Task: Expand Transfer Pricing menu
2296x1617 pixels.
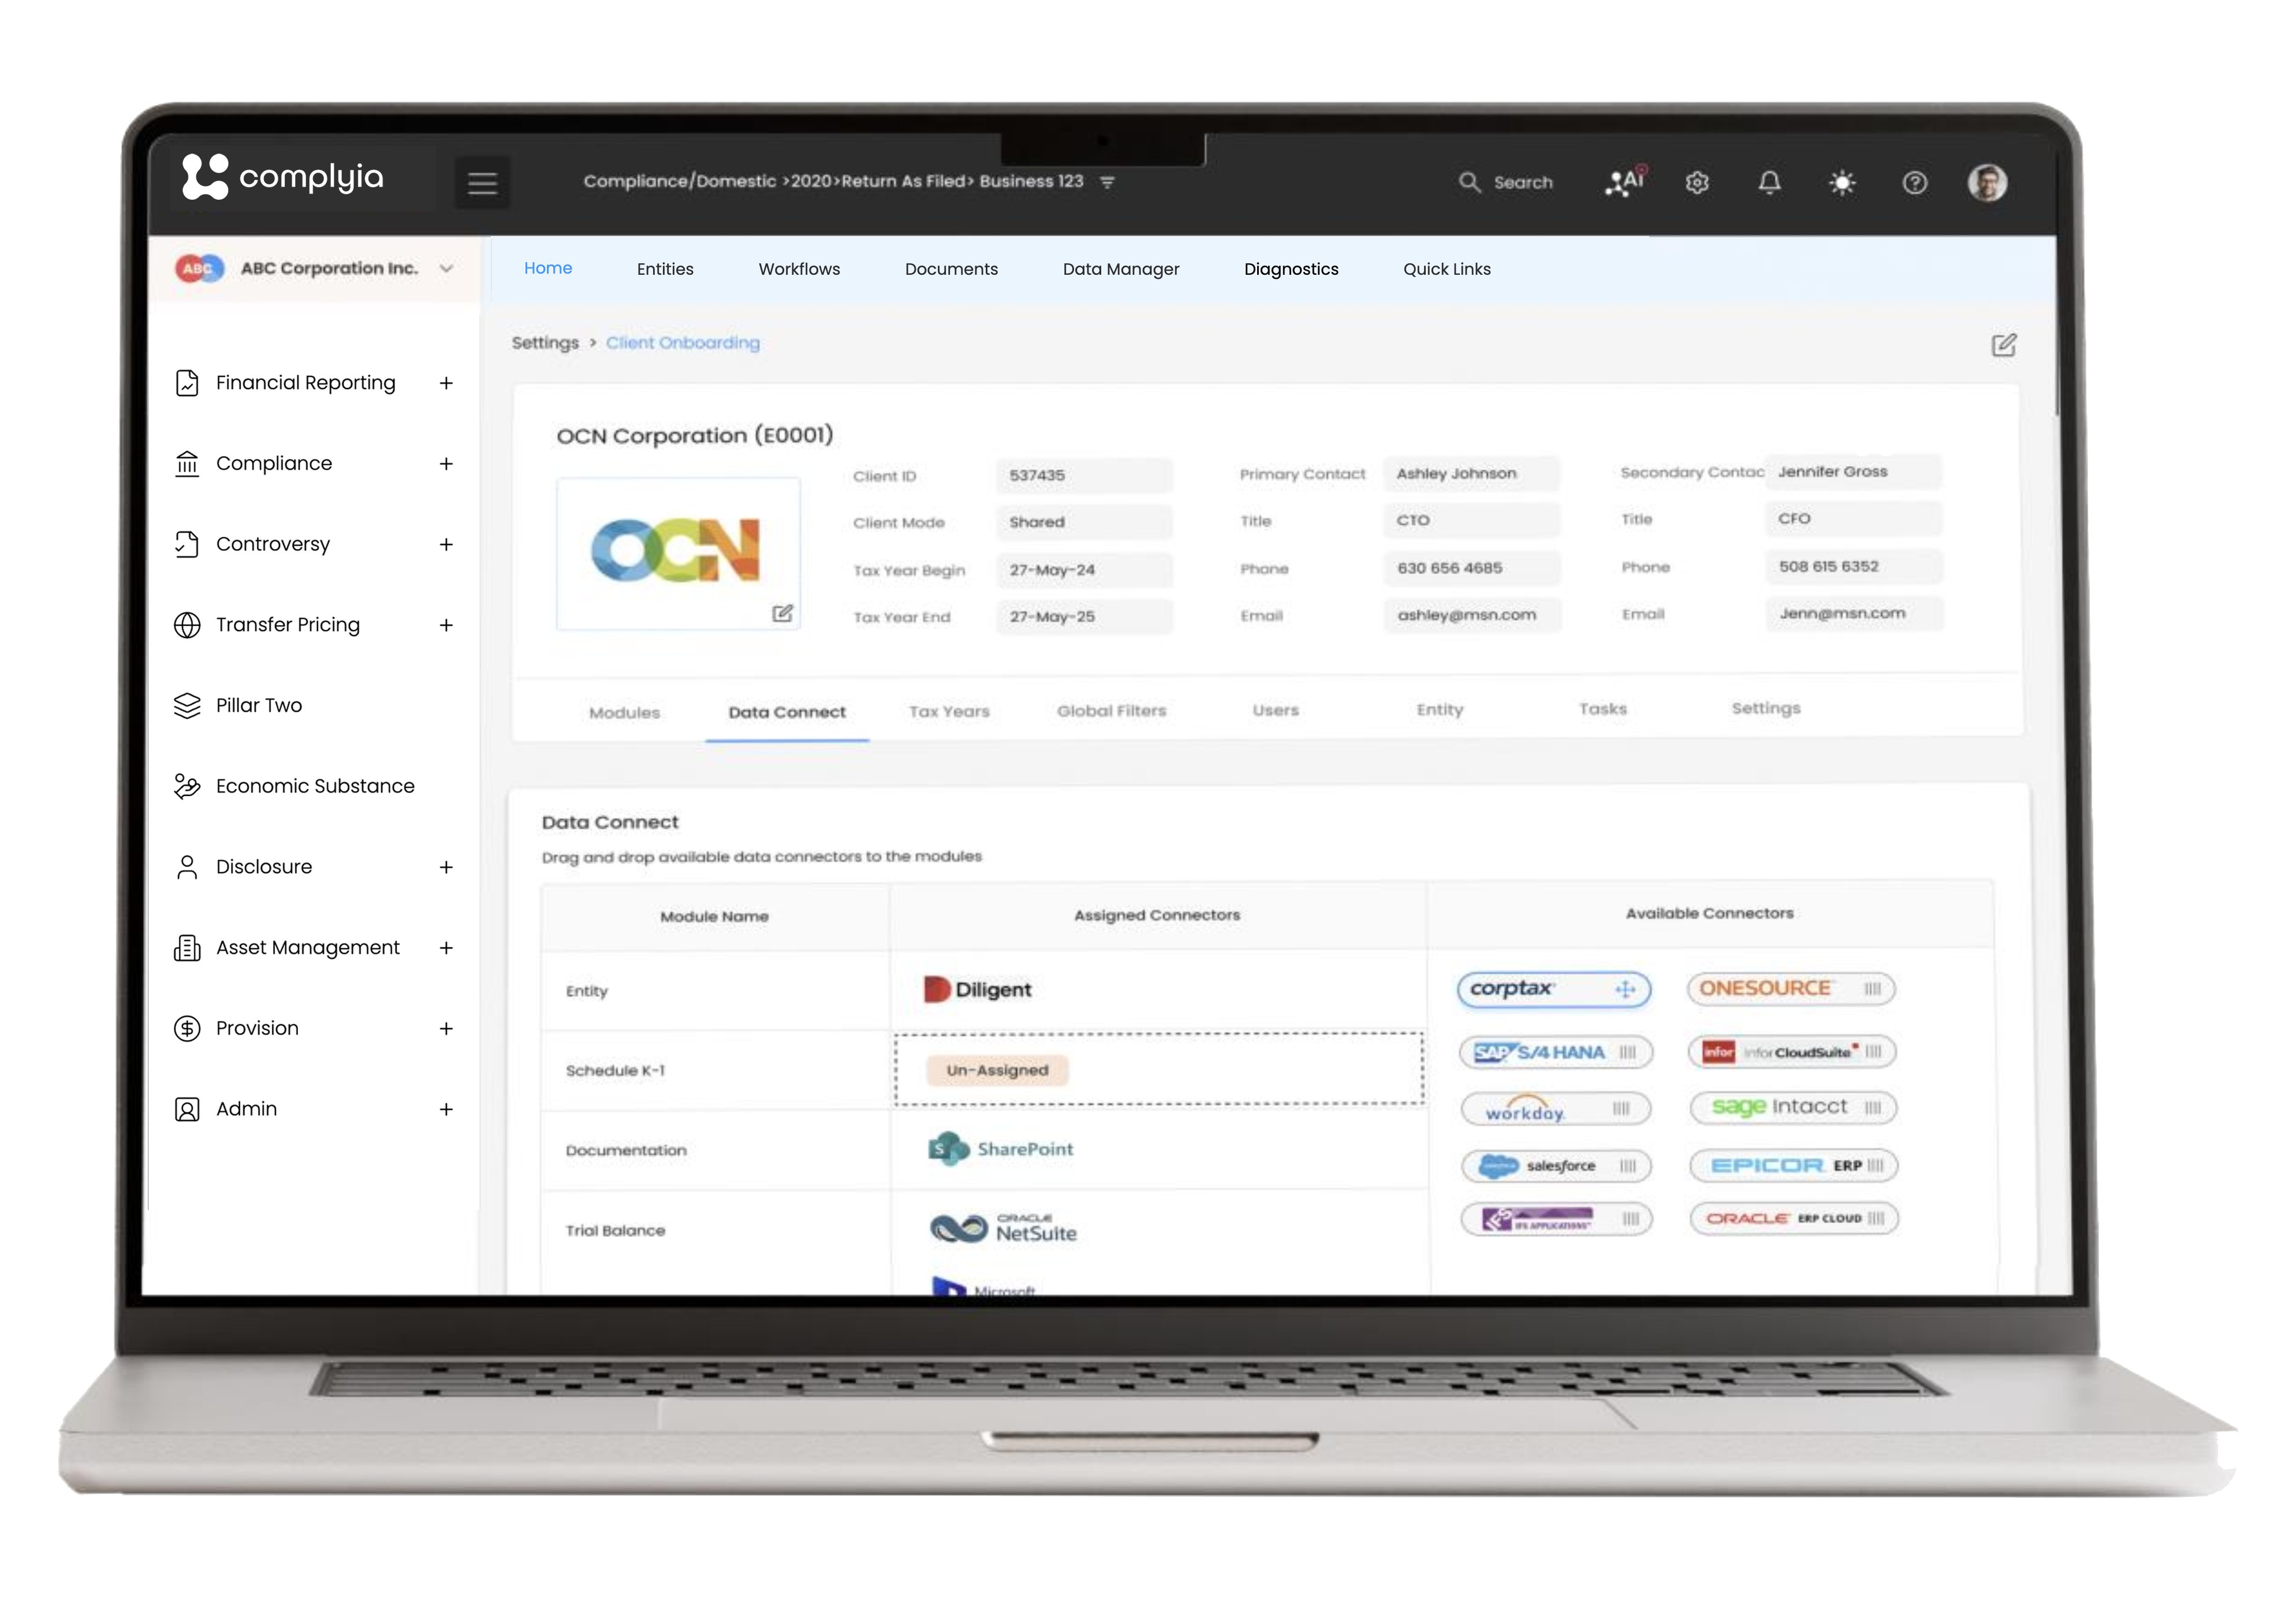Action: click(x=446, y=625)
